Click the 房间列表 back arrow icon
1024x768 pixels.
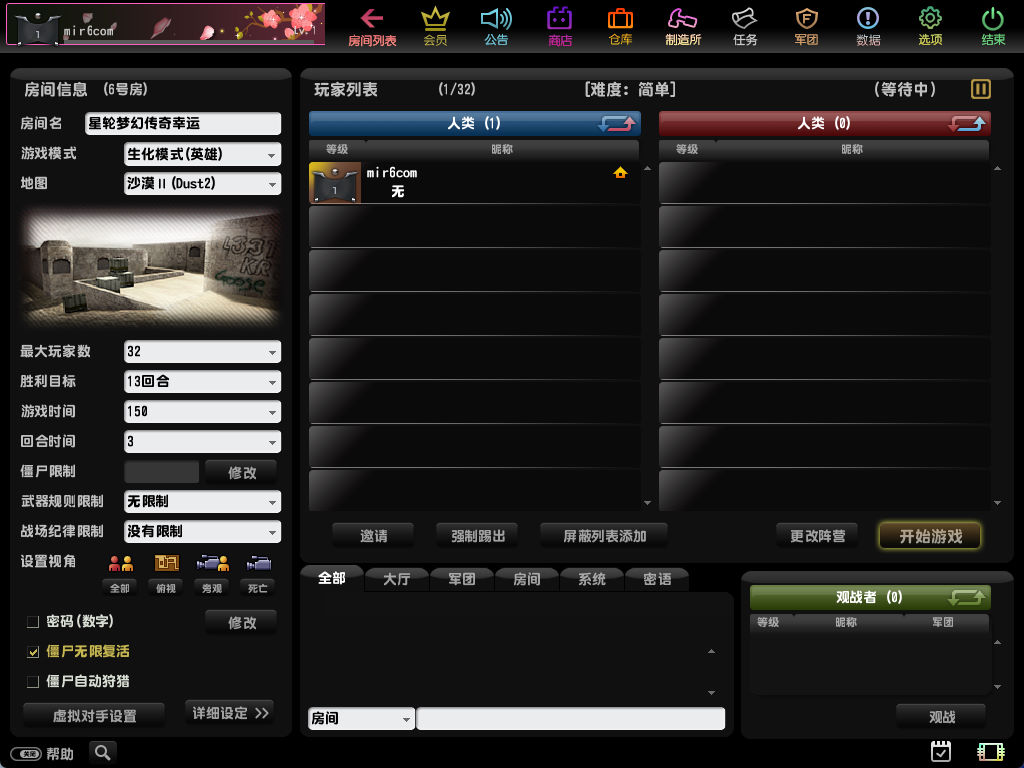point(372,19)
